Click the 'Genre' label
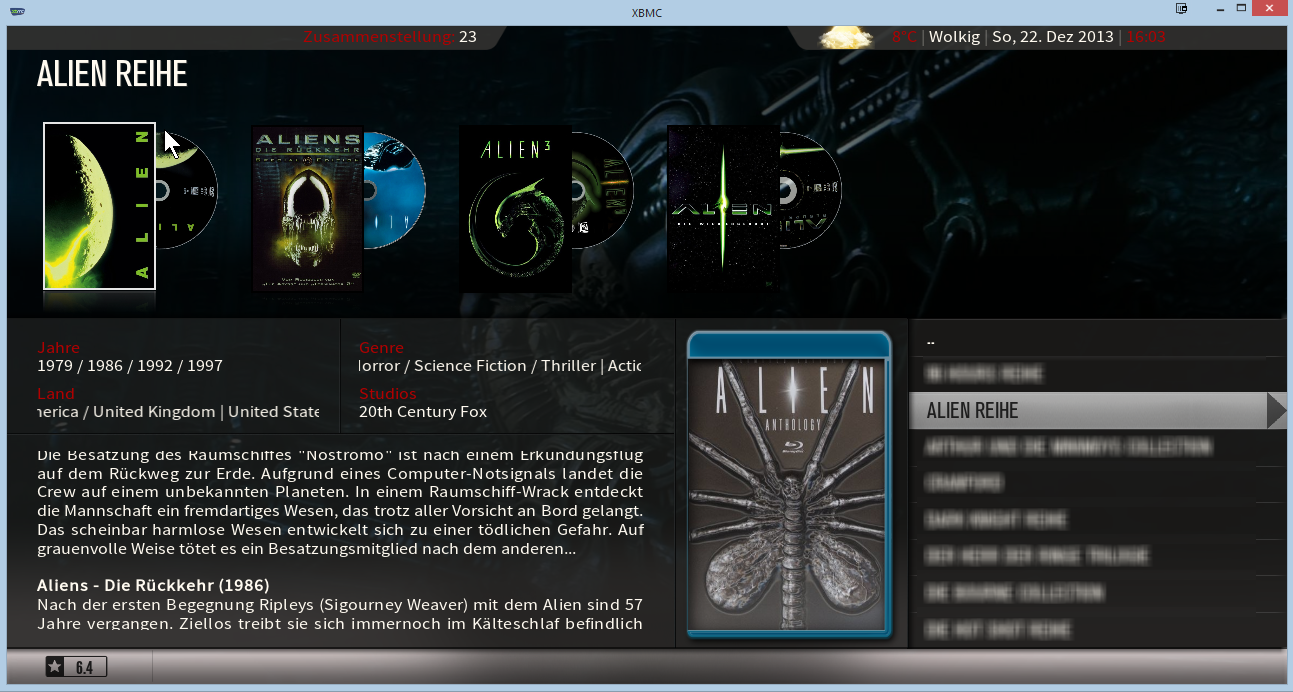Viewport: 1293px width, 692px height. (x=381, y=348)
